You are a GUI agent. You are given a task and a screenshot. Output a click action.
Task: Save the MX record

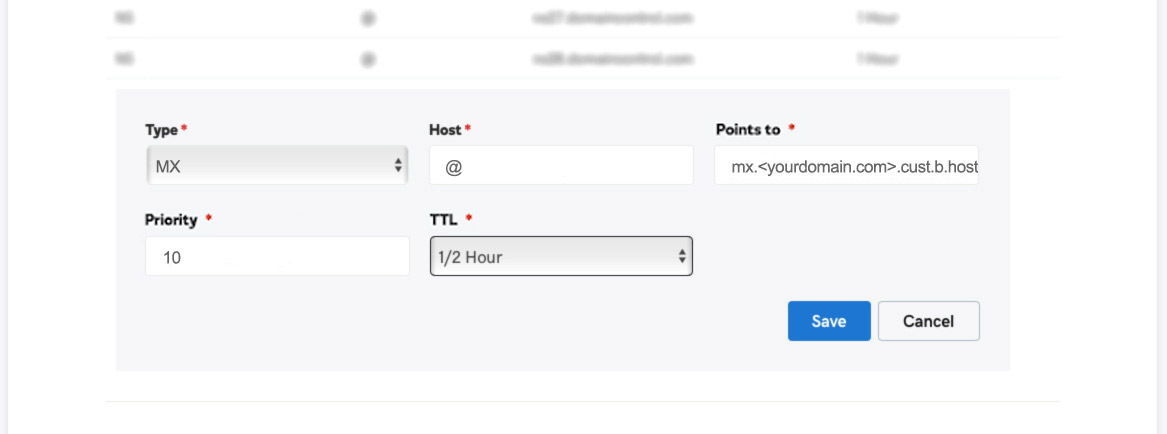(829, 321)
